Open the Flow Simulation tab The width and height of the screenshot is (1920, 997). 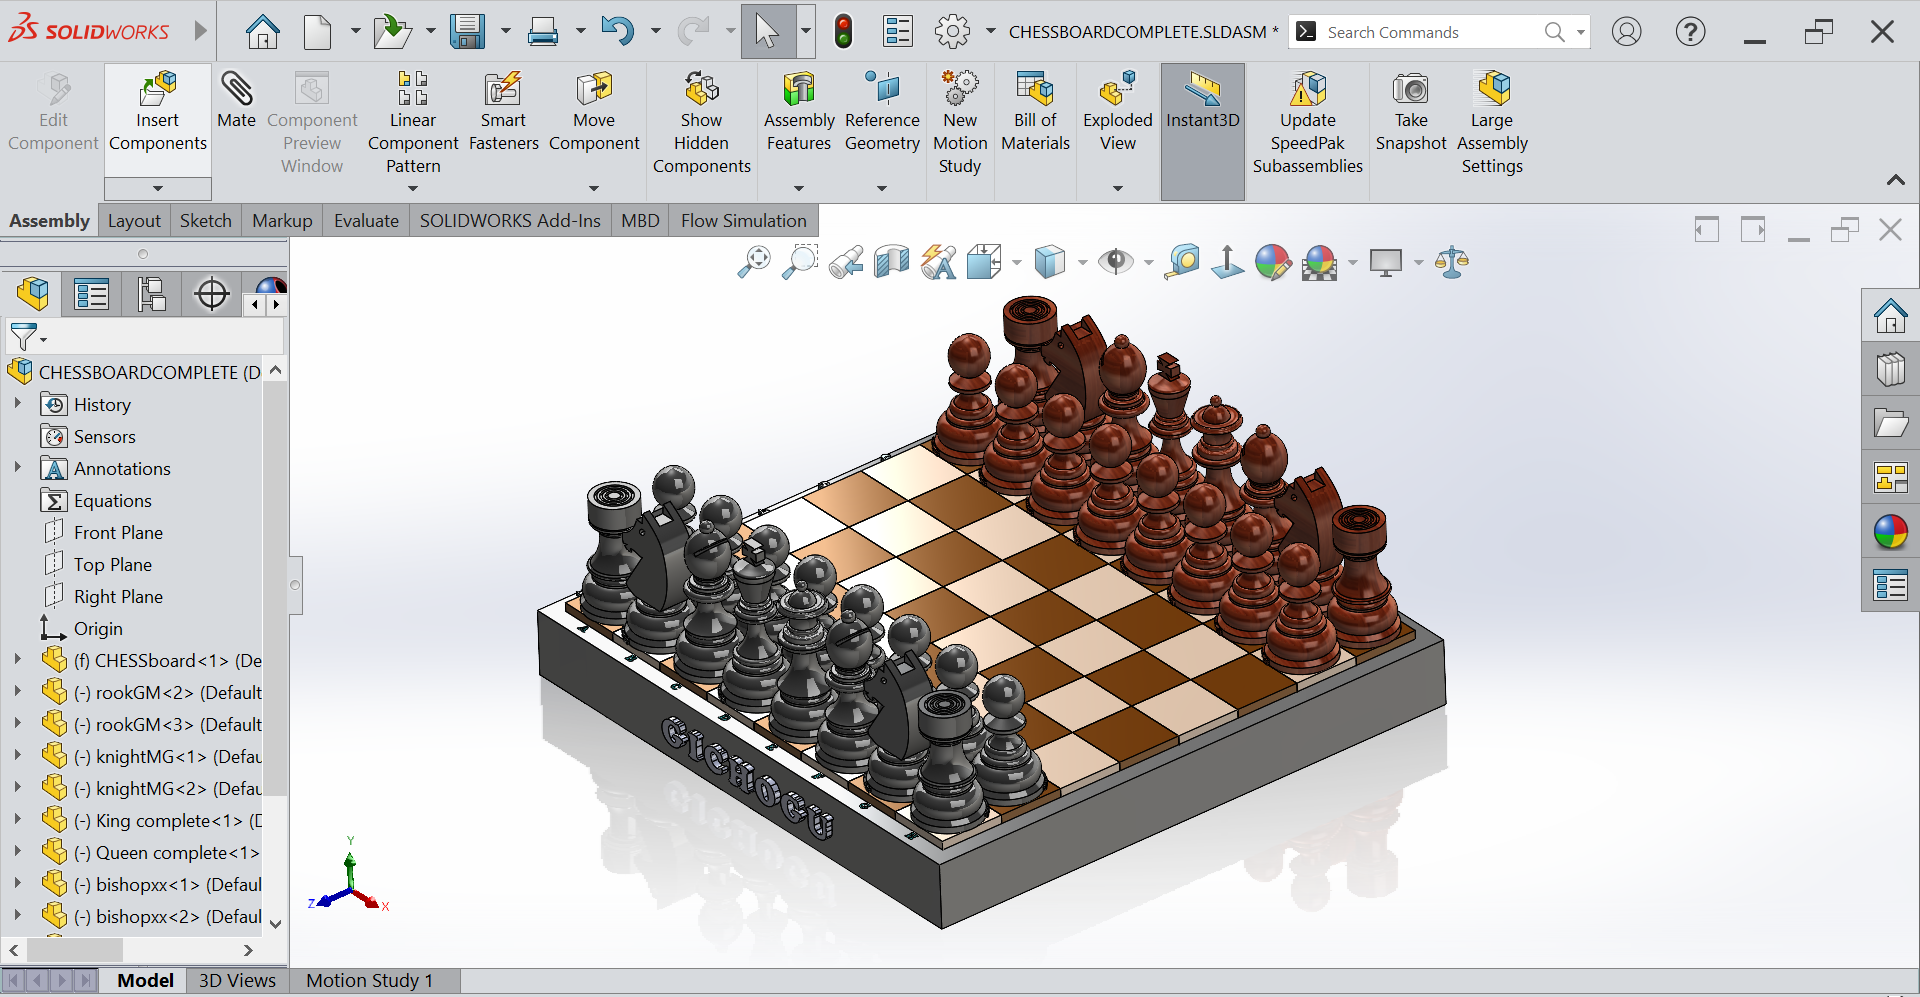744,221
